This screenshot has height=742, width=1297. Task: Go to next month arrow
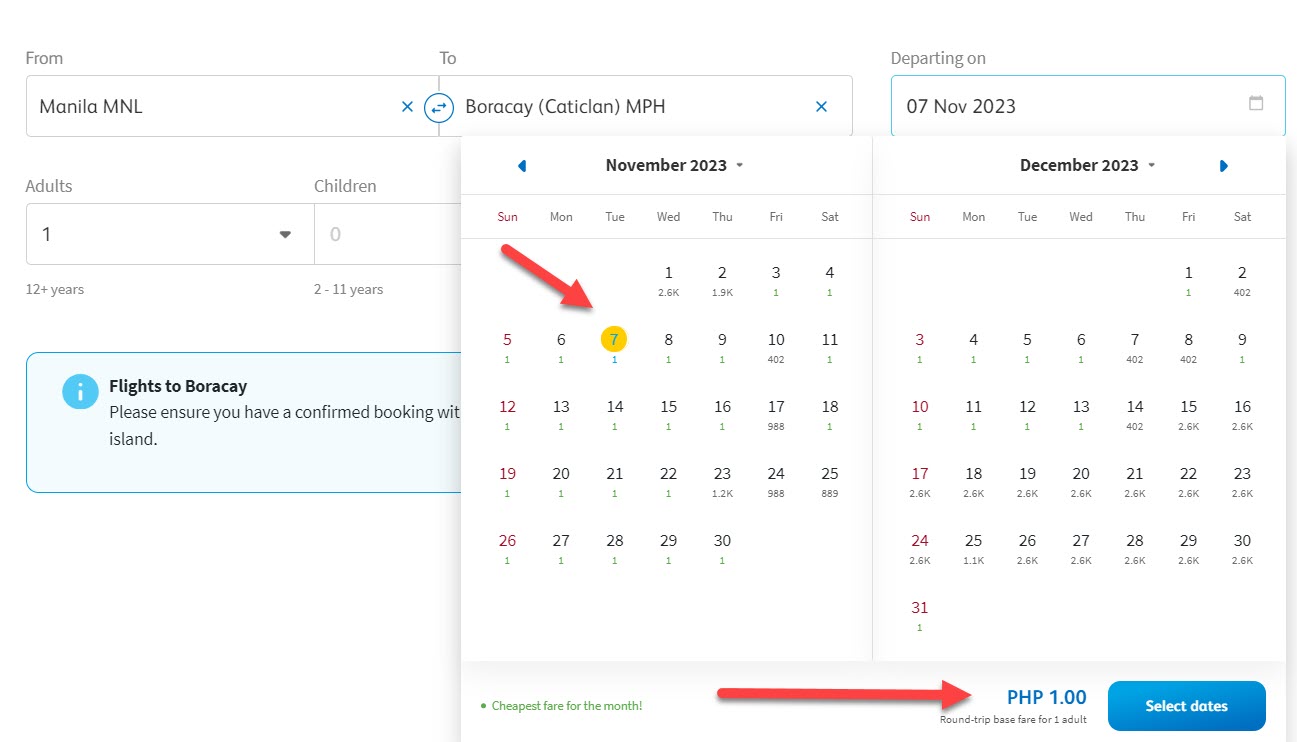coord(1224,166)
